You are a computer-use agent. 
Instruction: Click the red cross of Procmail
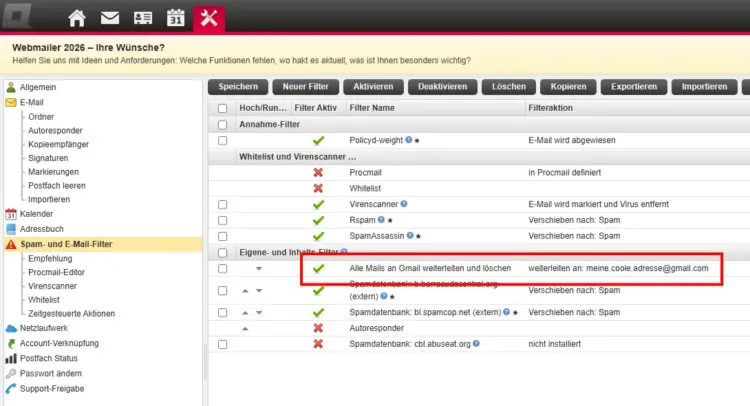(x=318, y=173)
